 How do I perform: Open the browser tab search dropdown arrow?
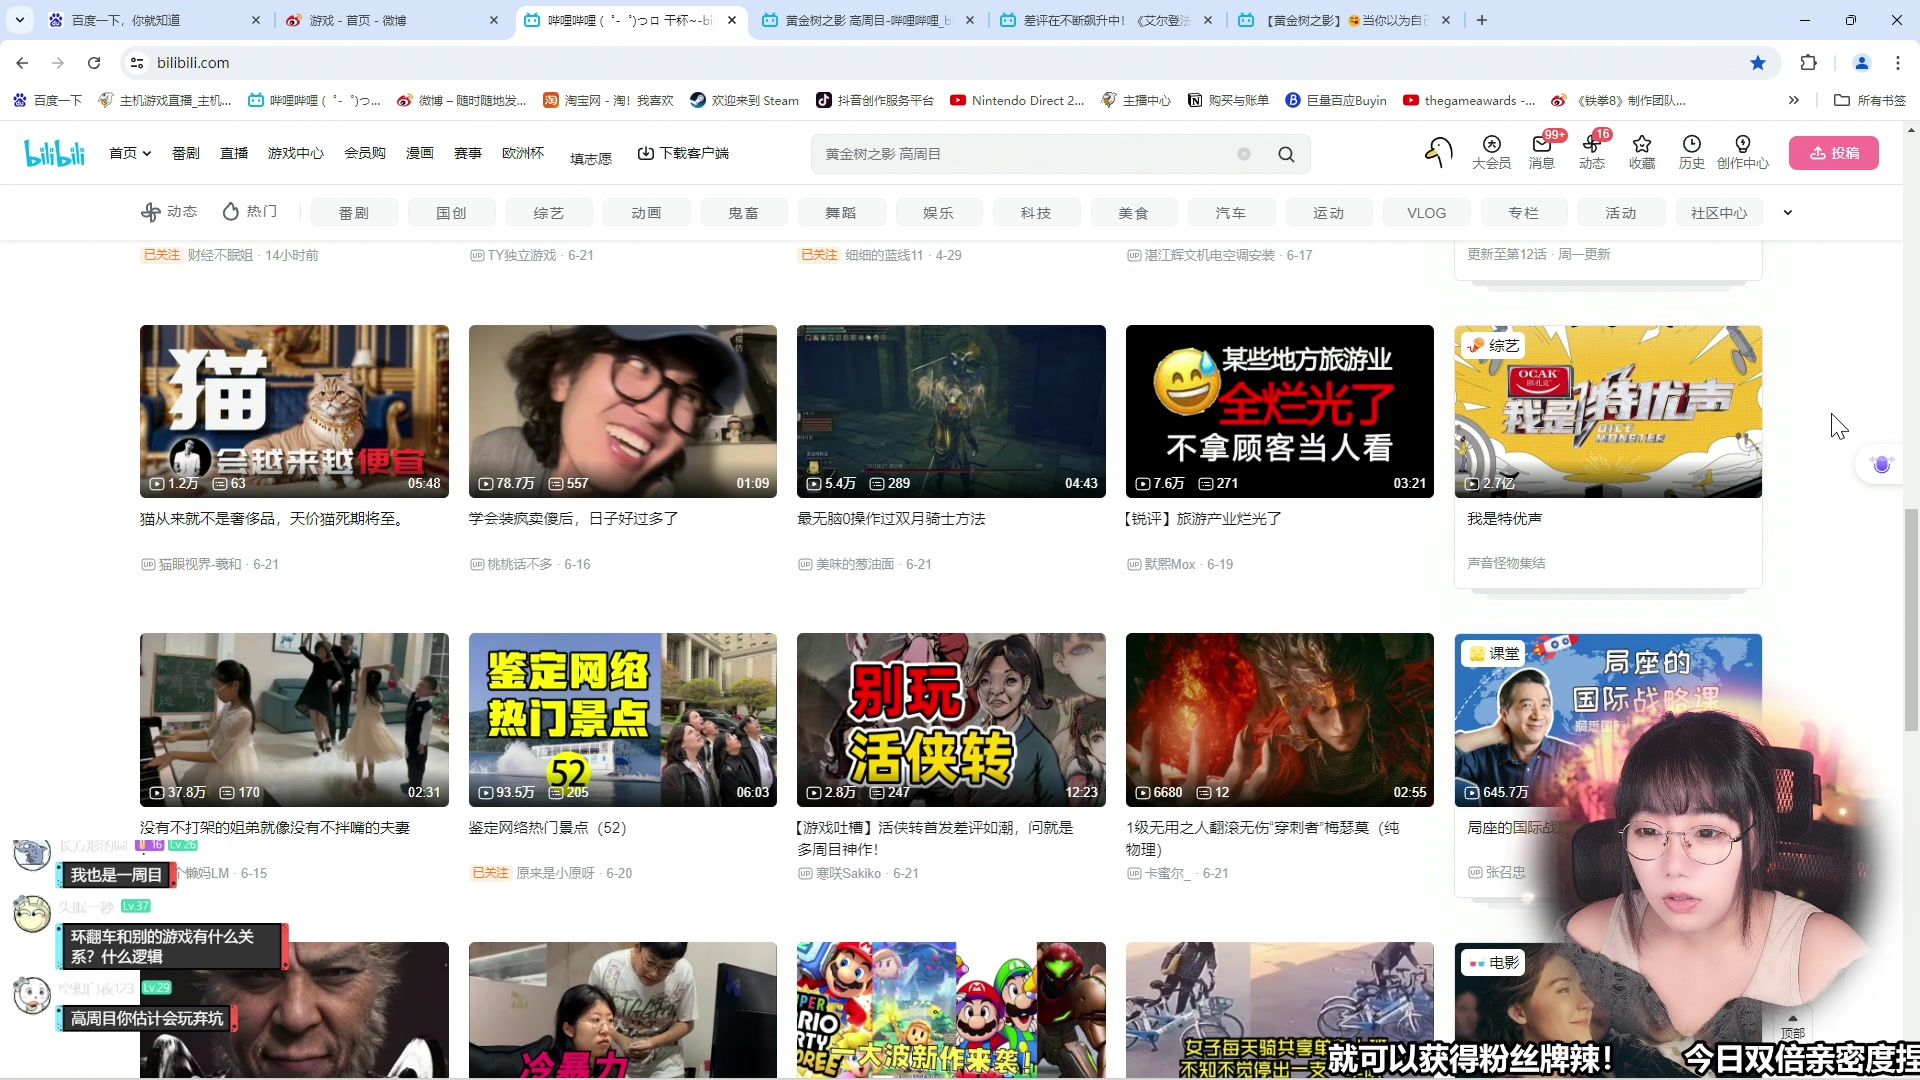tap(19, 20)
